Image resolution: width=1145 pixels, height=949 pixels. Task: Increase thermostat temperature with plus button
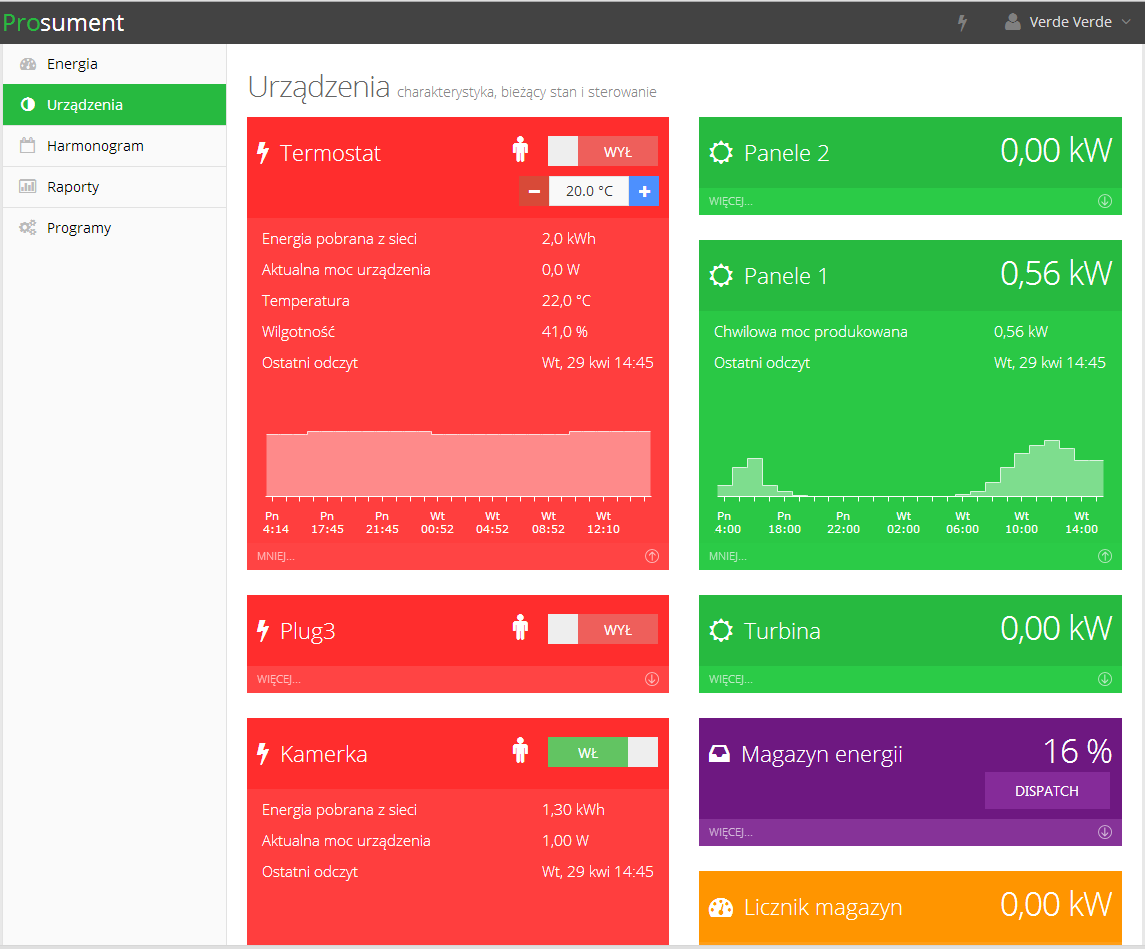[644, 191]
